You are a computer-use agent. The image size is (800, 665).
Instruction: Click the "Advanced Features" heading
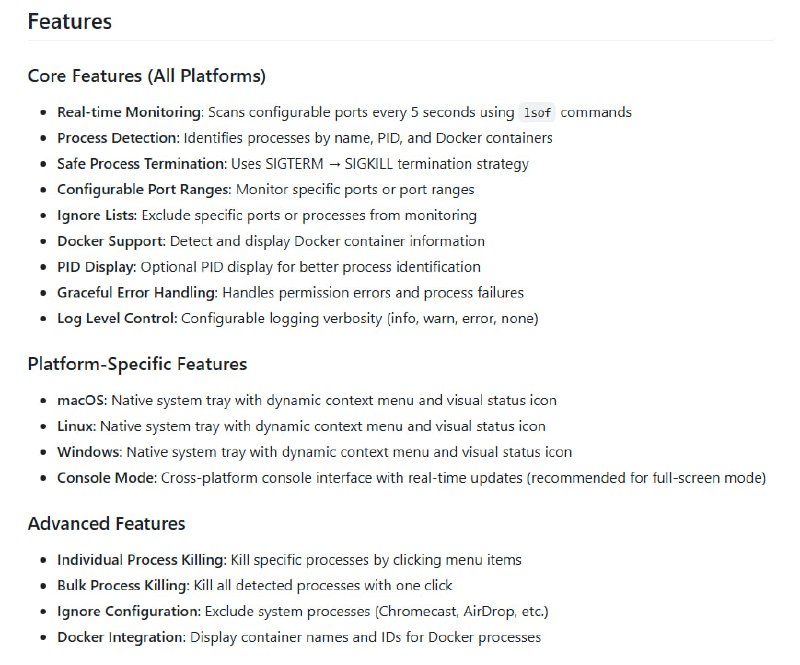click(106, 524)
